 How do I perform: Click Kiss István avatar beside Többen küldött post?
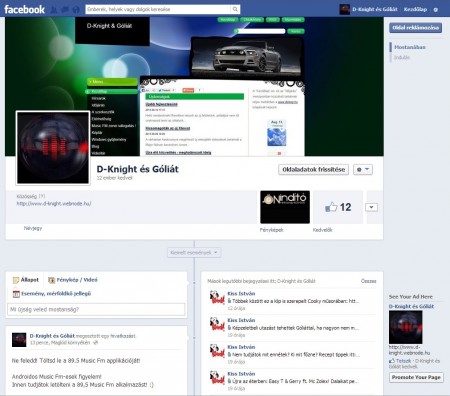point(217,297)
